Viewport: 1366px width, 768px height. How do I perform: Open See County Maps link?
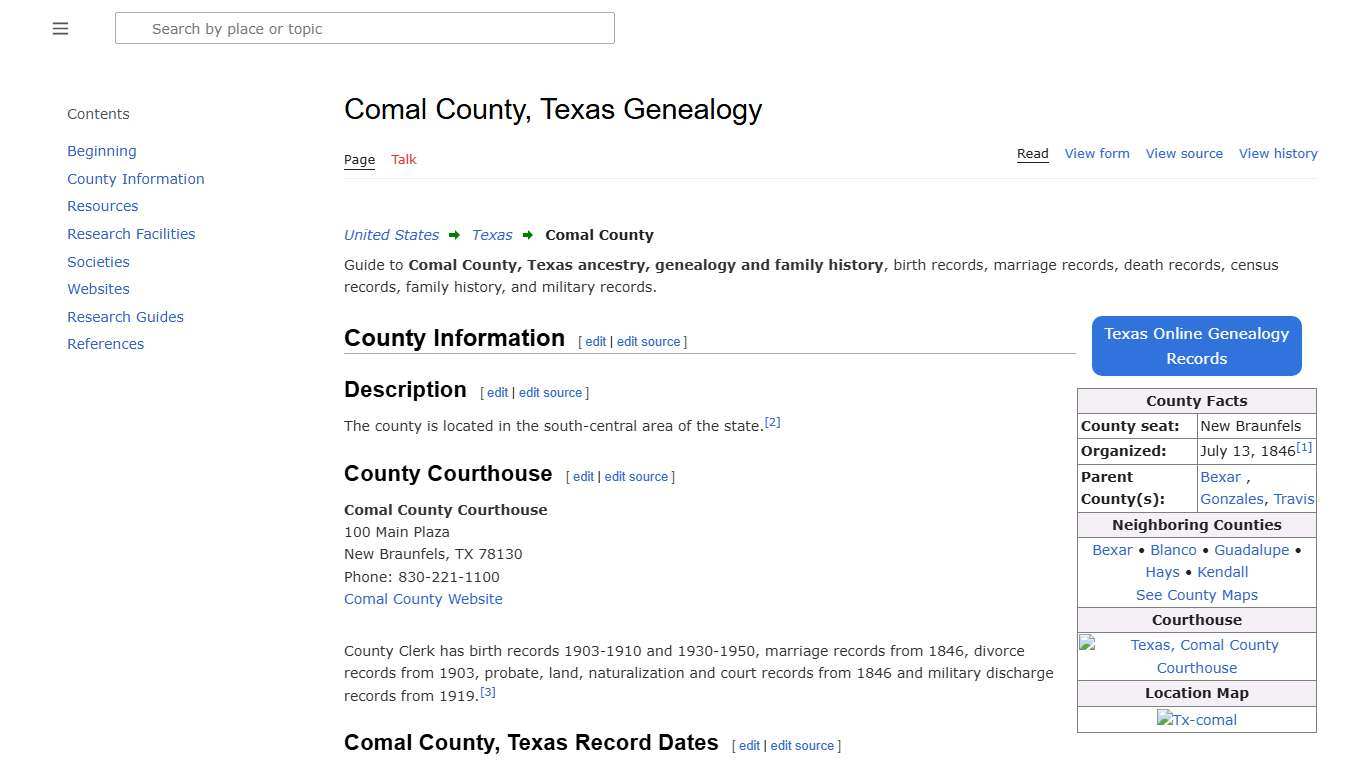(x=1196, y=594)
